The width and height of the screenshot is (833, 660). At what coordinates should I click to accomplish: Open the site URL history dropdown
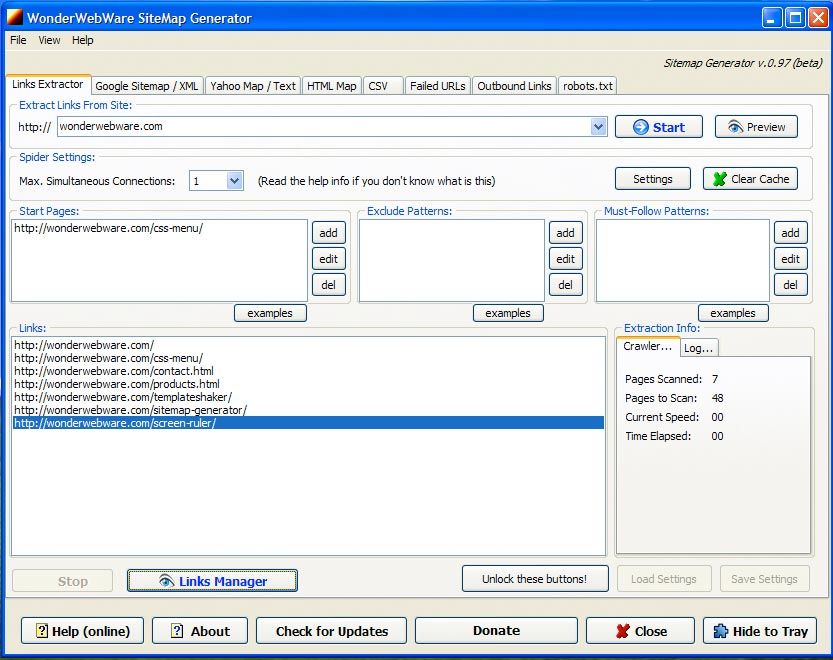coord(598,126)
